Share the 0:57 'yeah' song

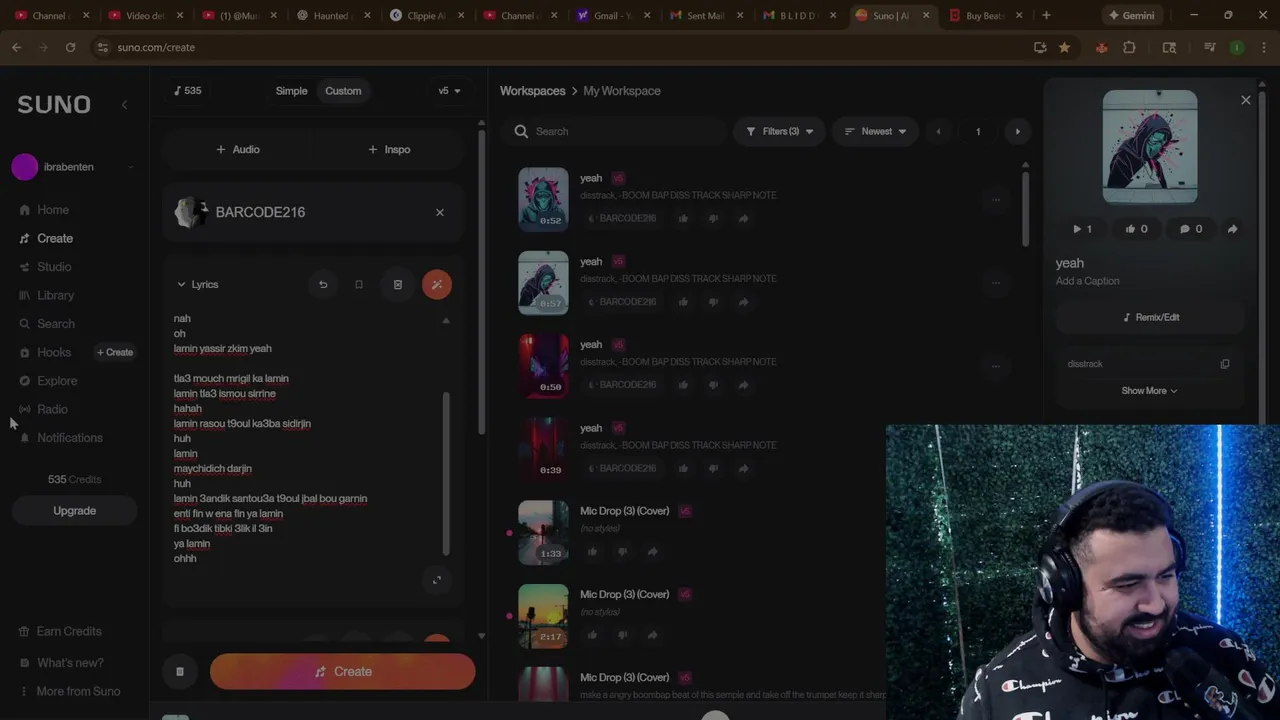pos(743,302)
